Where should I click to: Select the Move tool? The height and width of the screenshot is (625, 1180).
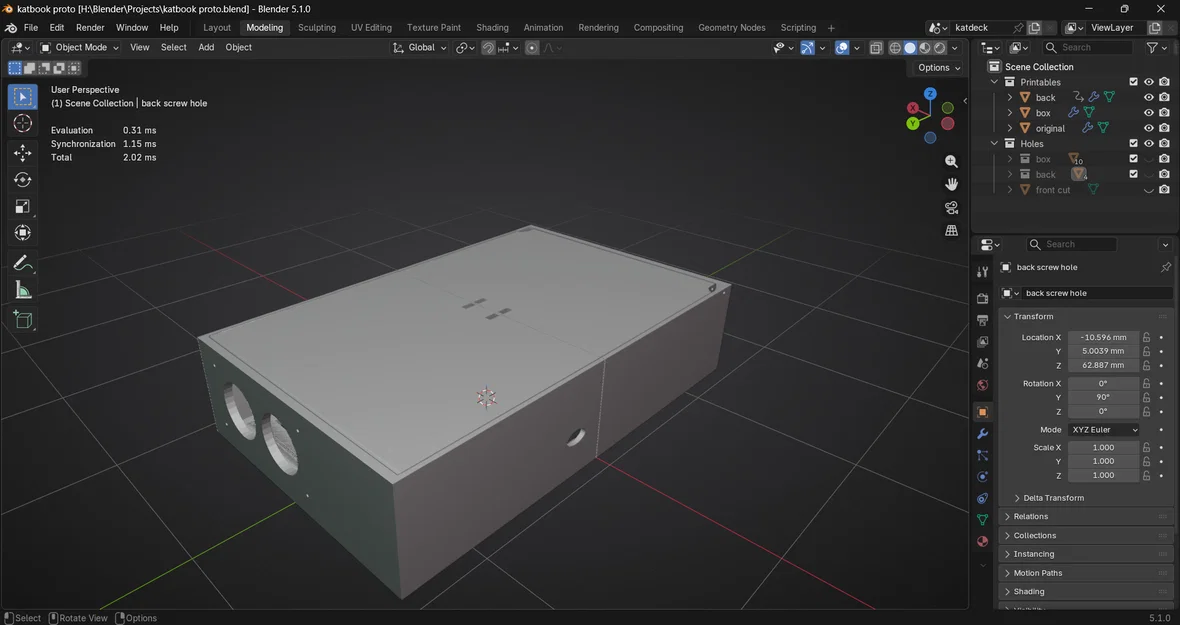23,153
